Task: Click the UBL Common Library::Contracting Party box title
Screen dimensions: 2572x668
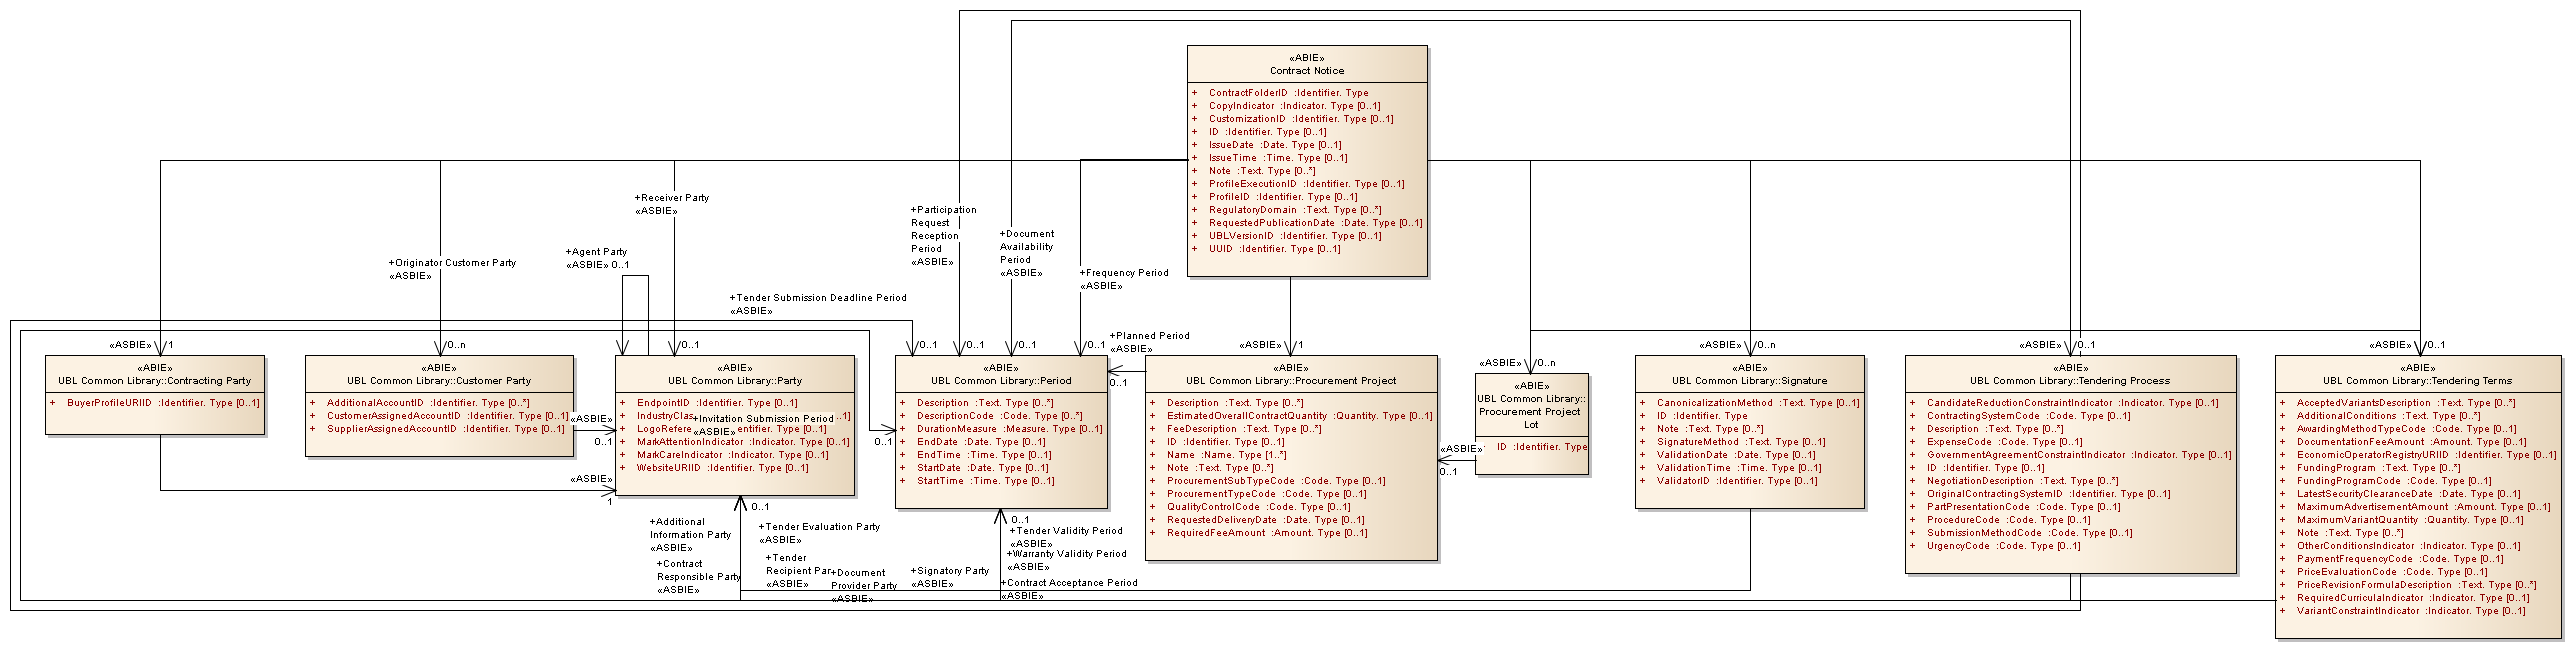Action: point(154,381)
